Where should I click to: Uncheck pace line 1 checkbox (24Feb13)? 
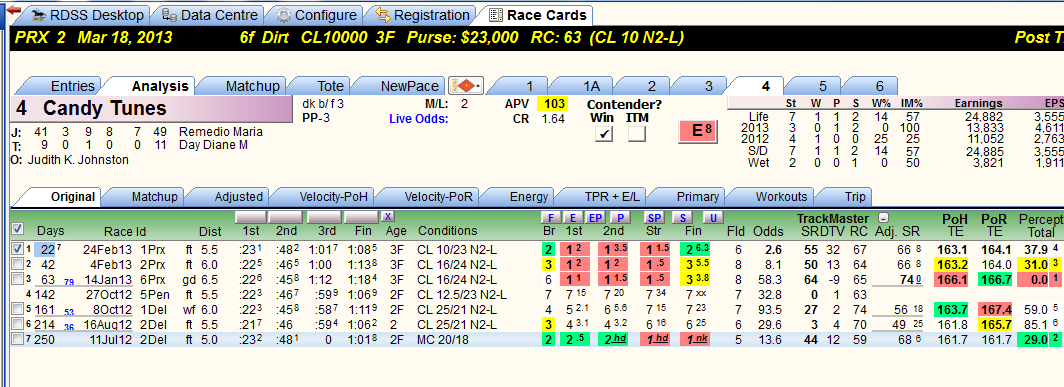click(x=18, y=249)
